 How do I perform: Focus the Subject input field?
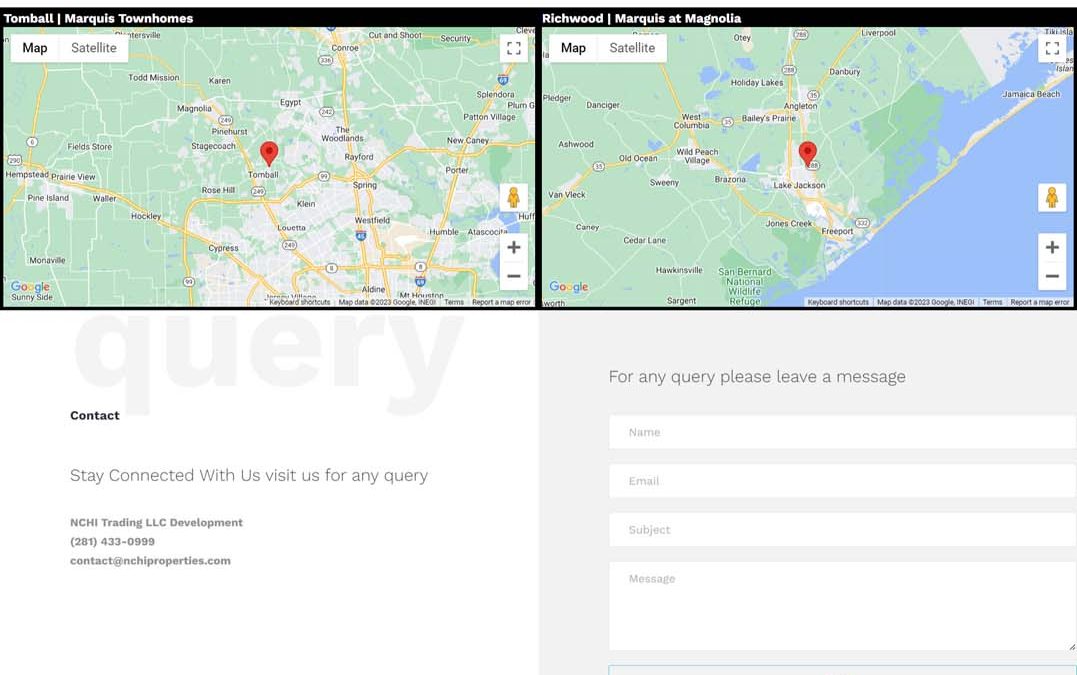click(842, 530)
